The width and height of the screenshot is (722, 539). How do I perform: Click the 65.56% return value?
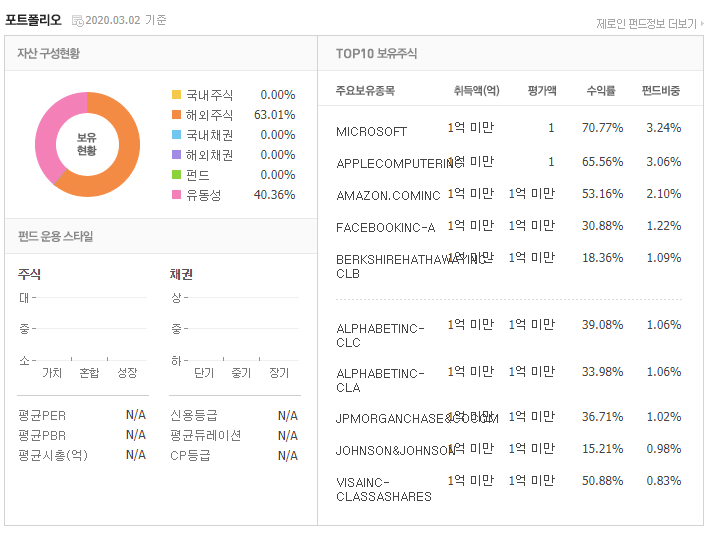tap(602, 162)
